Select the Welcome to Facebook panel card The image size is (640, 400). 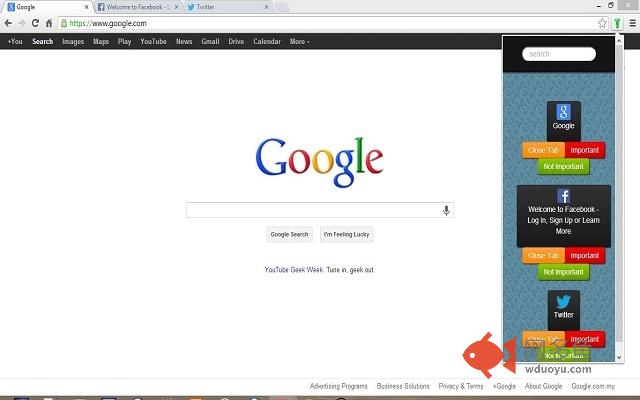pos(564,216)
